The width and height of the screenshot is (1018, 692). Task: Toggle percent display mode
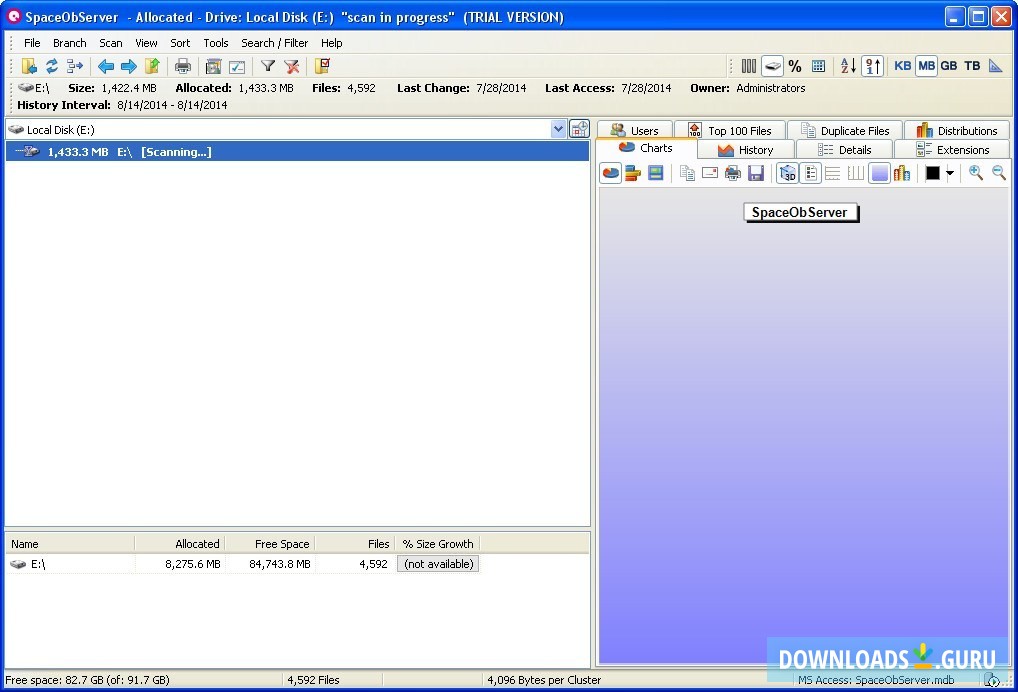(795, 66)
